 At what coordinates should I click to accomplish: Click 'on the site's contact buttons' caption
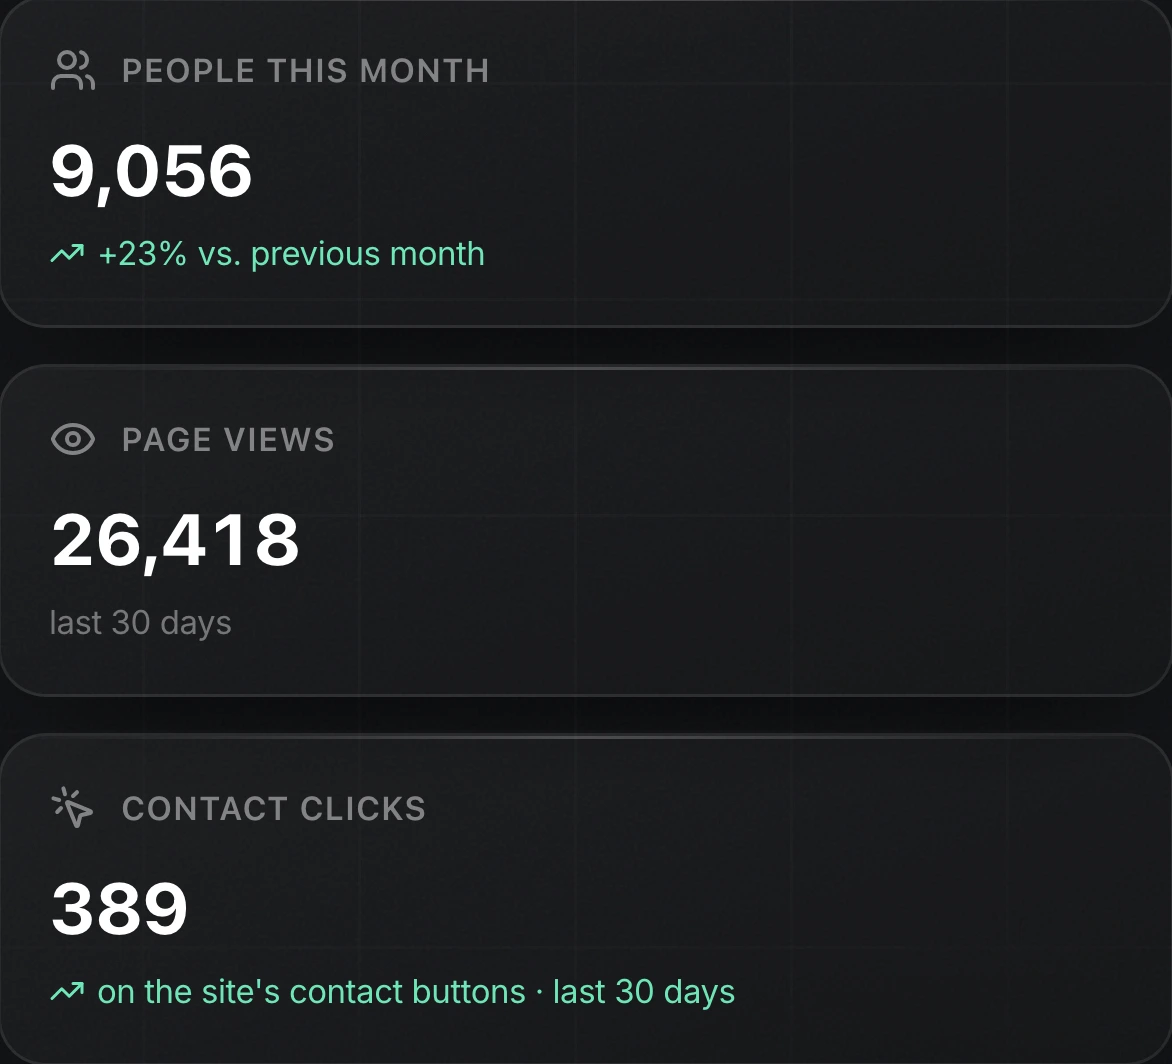312,992
